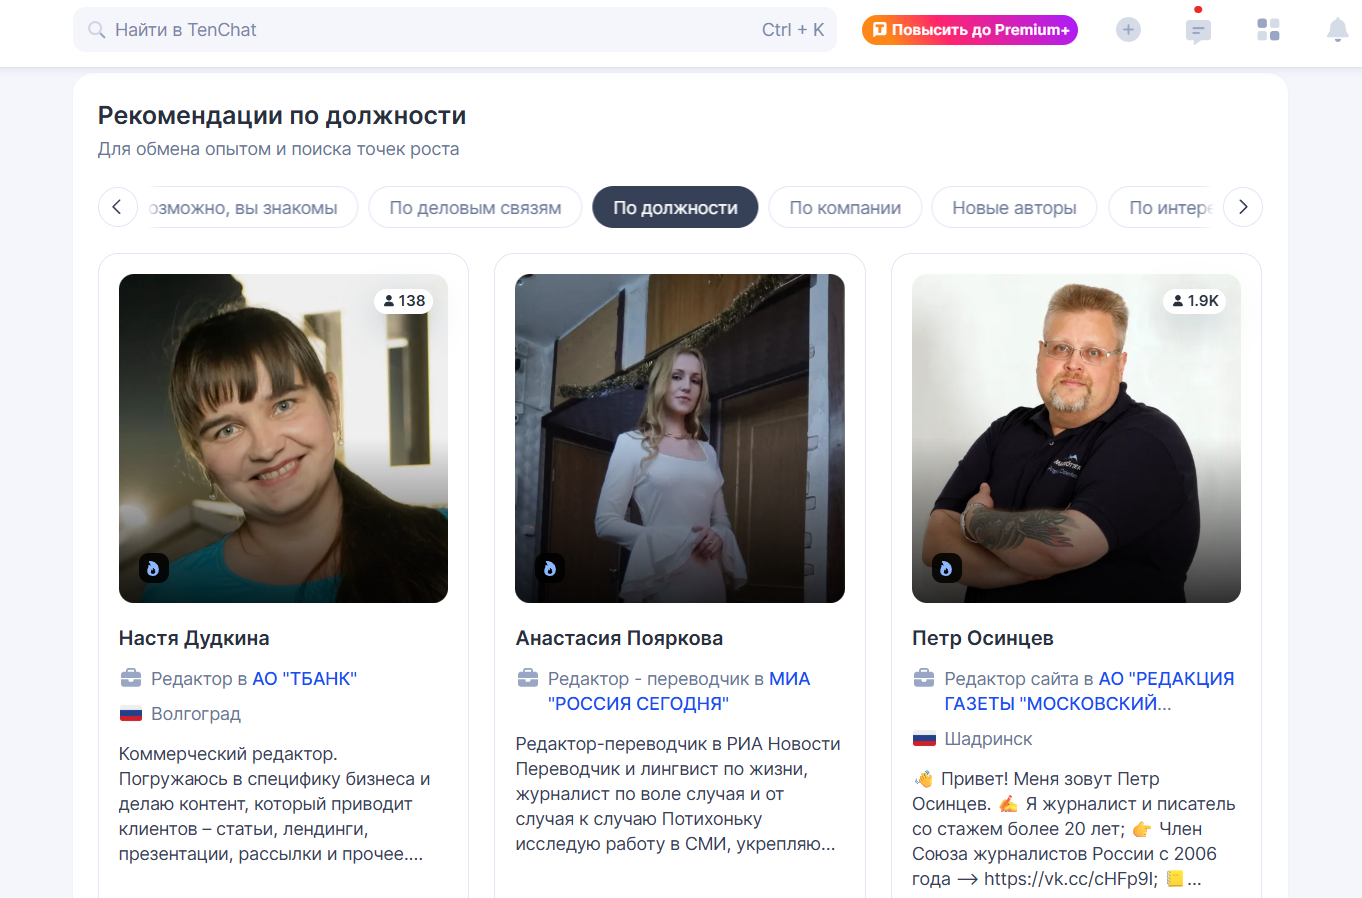
Task: Open the АО "ТБАНК" company link
Action: (304, 679)
